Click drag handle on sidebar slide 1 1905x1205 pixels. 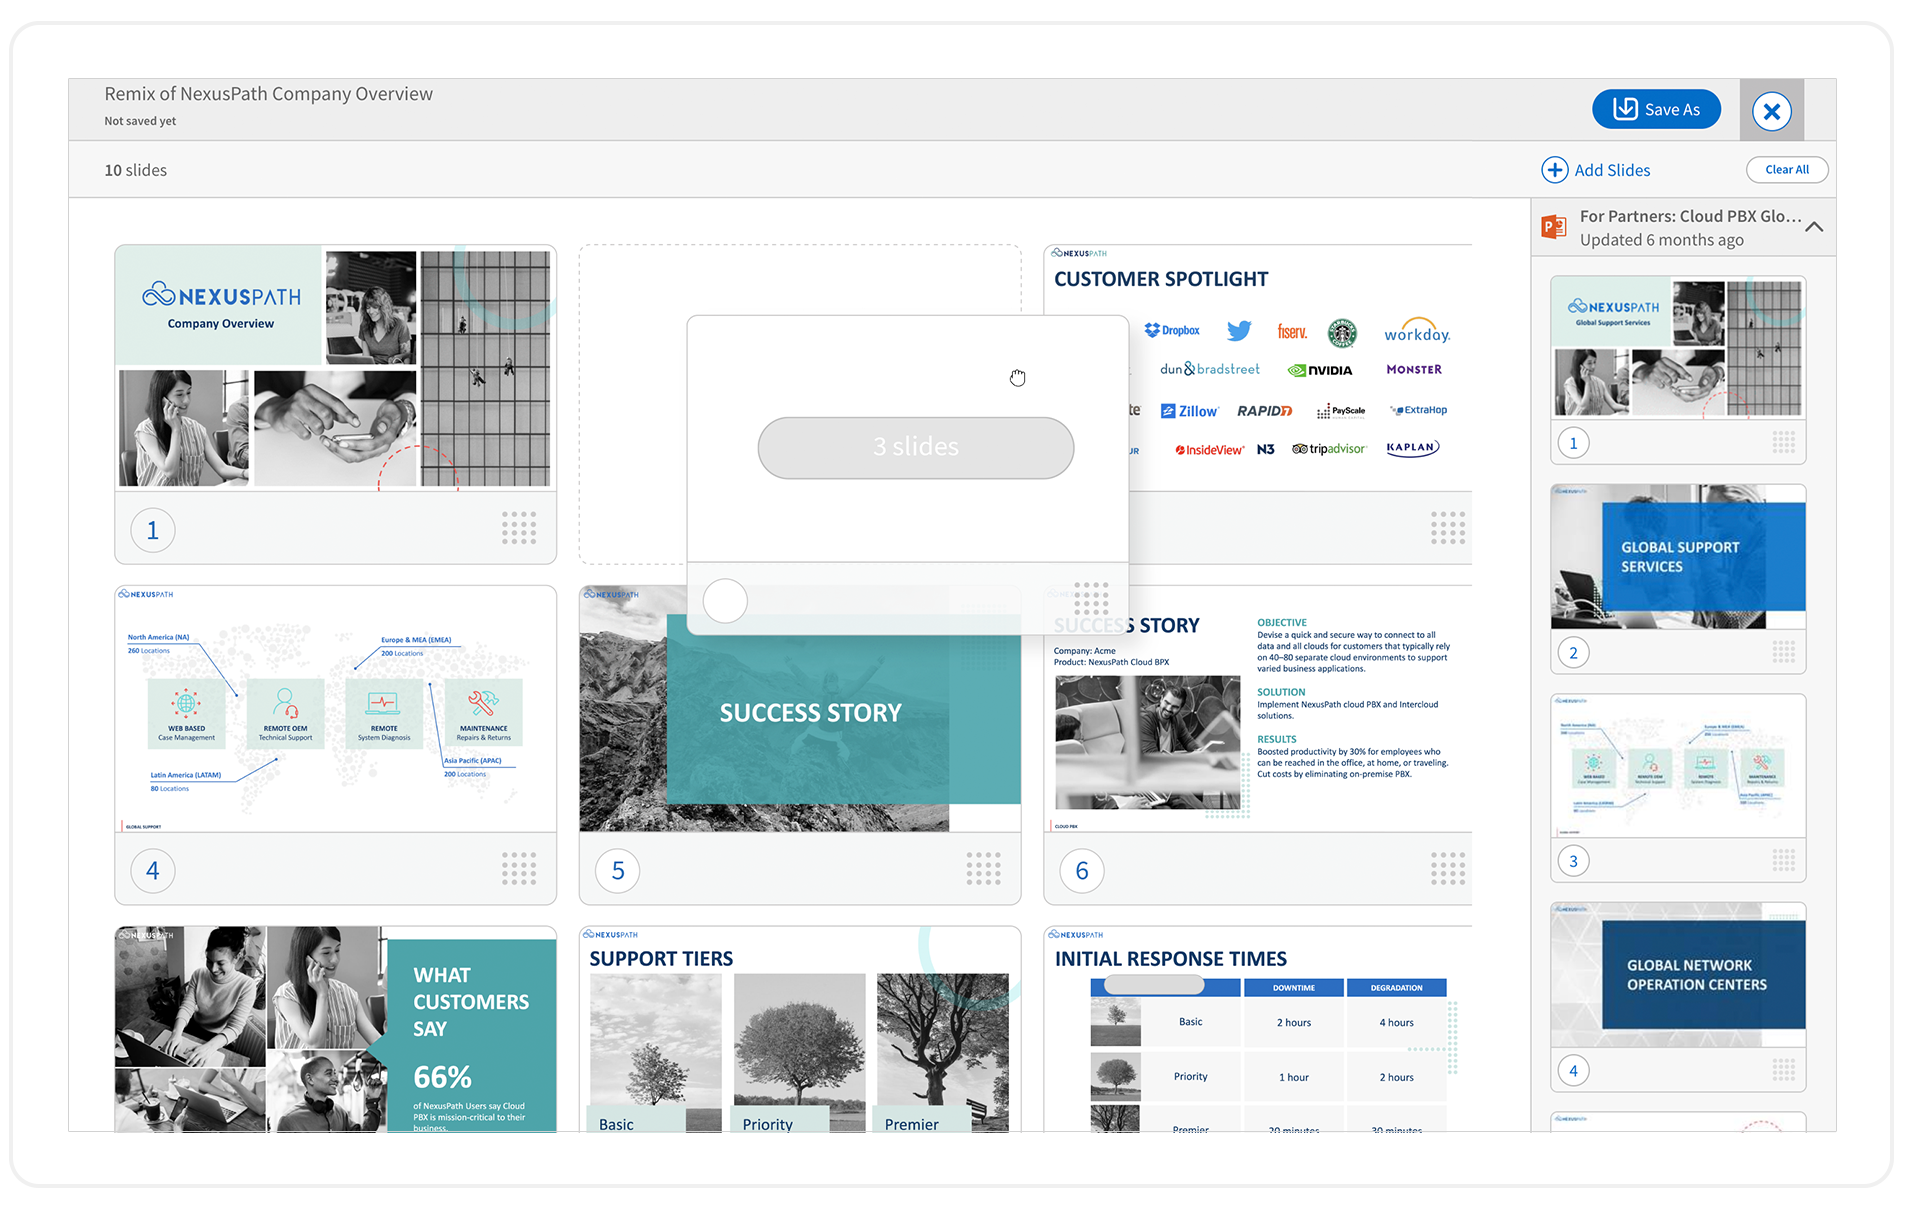[1784, 442]
